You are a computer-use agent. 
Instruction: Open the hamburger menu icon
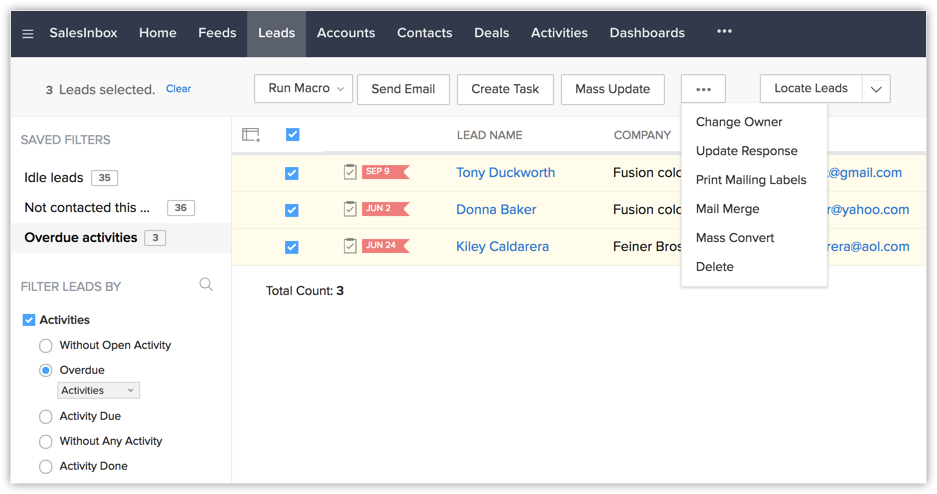point(28,34)
